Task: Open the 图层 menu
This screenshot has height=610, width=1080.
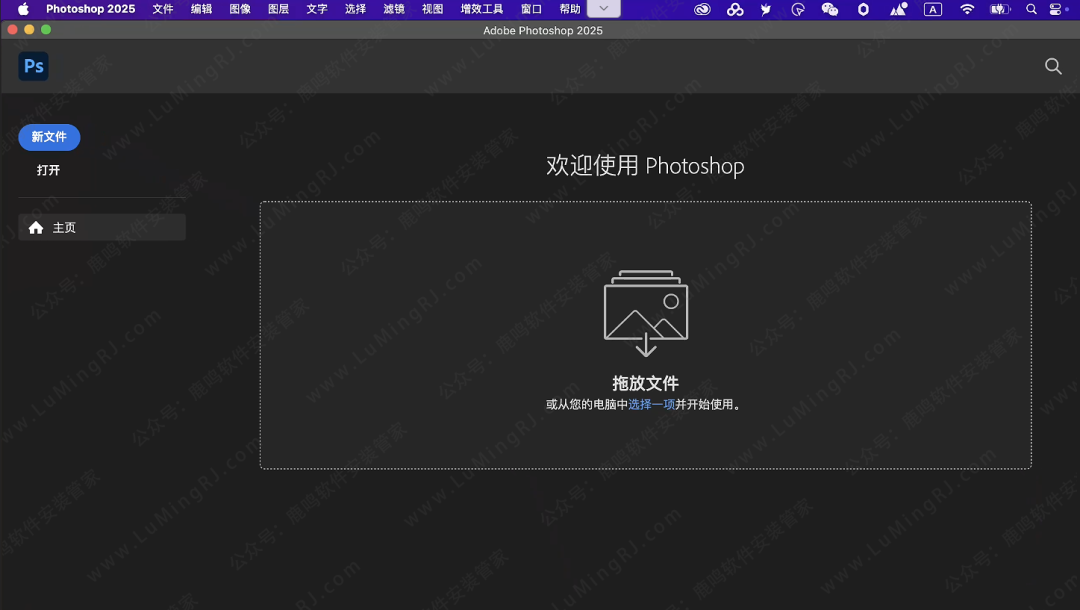Action: (278, 9)
